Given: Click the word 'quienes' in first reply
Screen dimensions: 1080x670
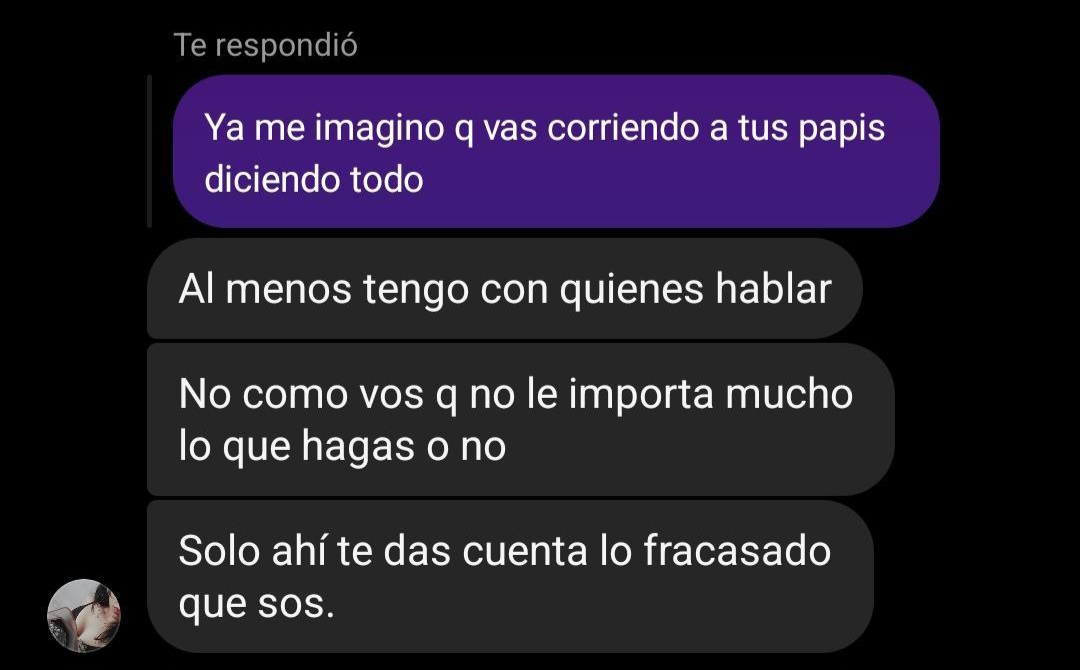Looking at the screenshot, I should point(631,290).
